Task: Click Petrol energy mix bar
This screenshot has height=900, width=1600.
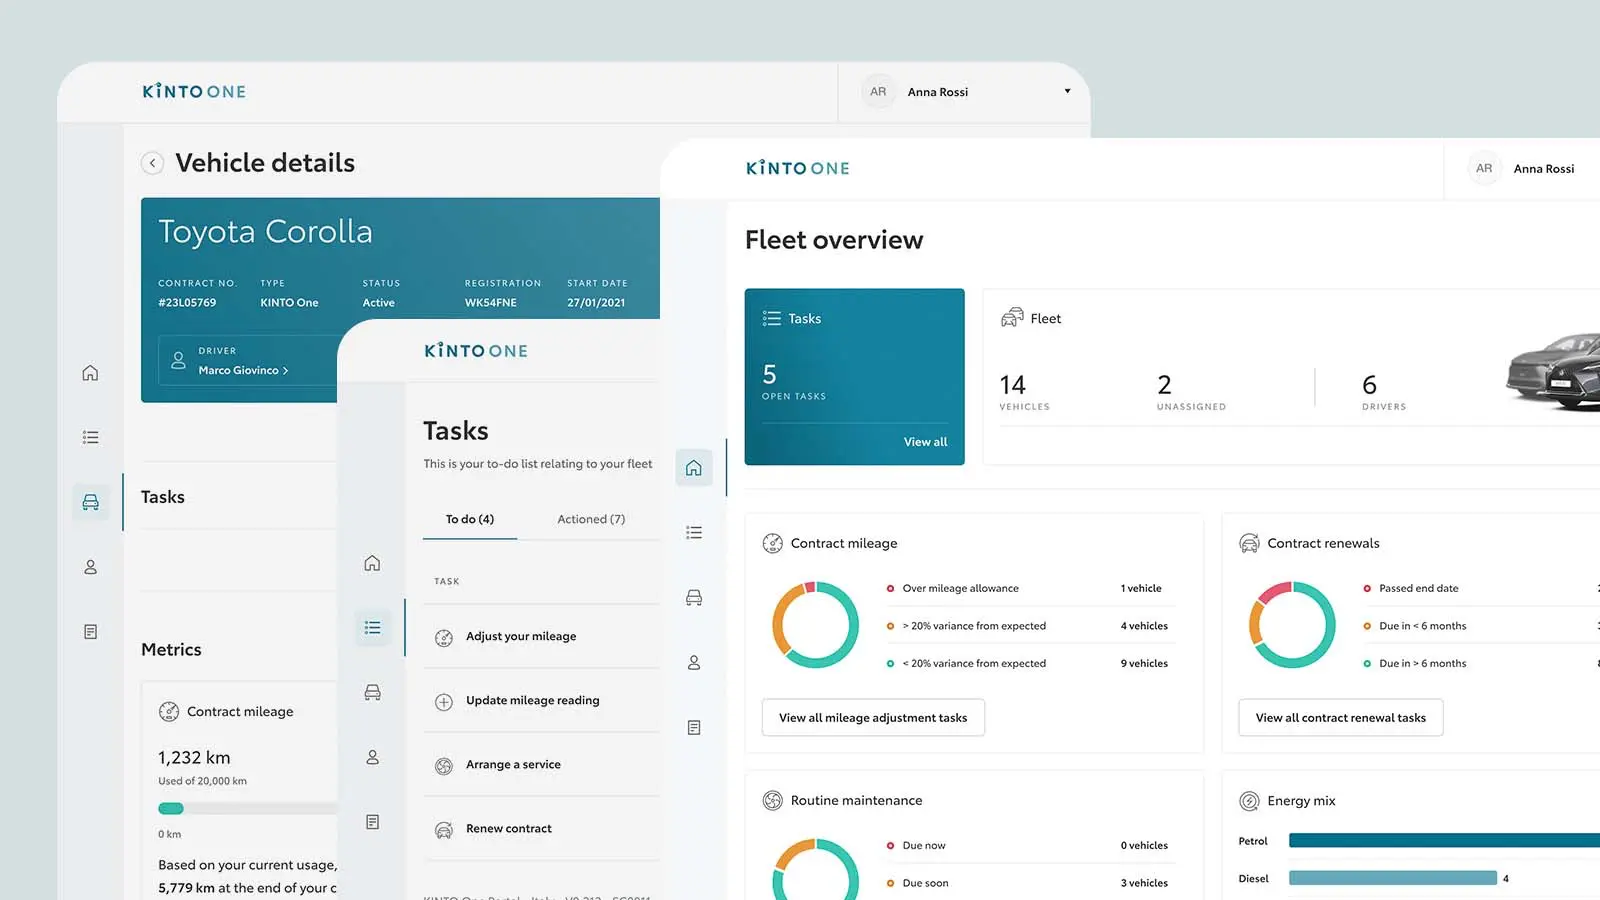Action: (x=1444, y=840)
